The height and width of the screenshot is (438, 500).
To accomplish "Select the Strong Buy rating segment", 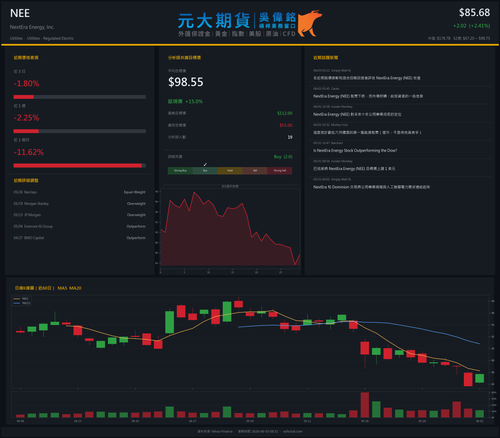I will point(180,171).
